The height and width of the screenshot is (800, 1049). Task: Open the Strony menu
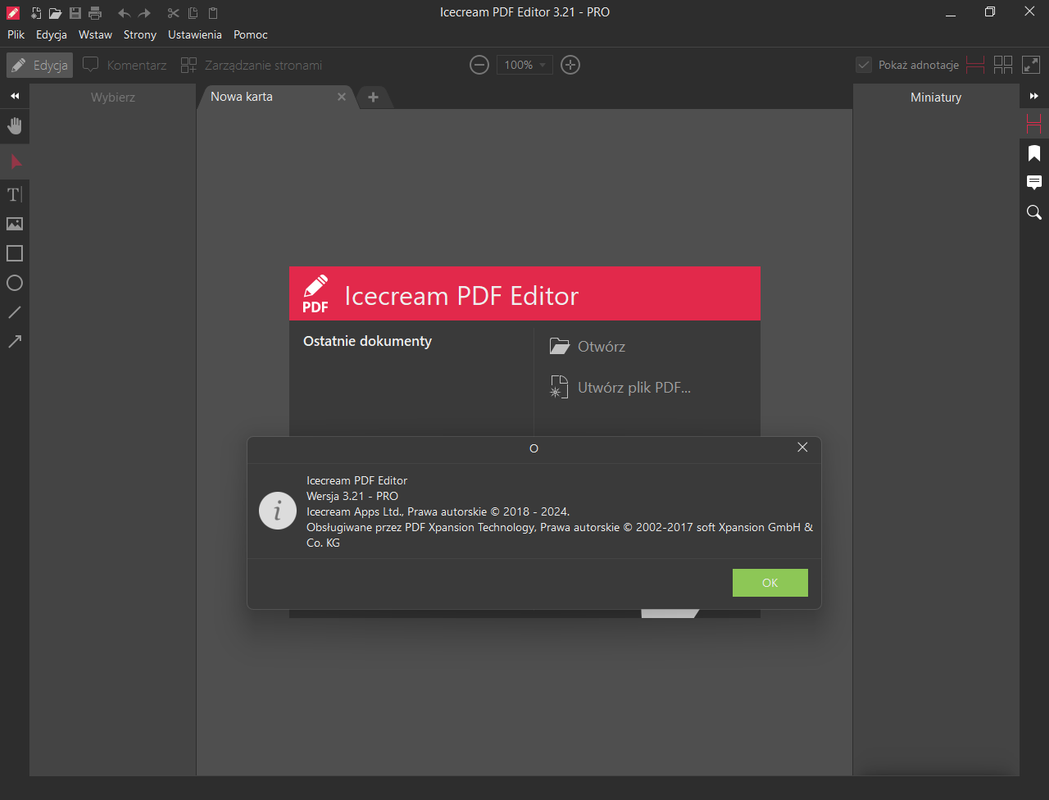pos(140,35)
